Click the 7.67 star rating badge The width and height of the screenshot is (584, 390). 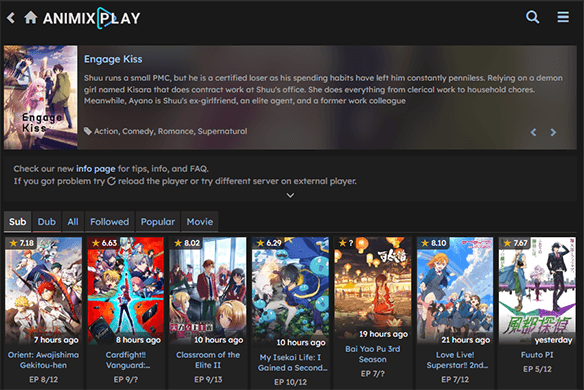point(515,243)
